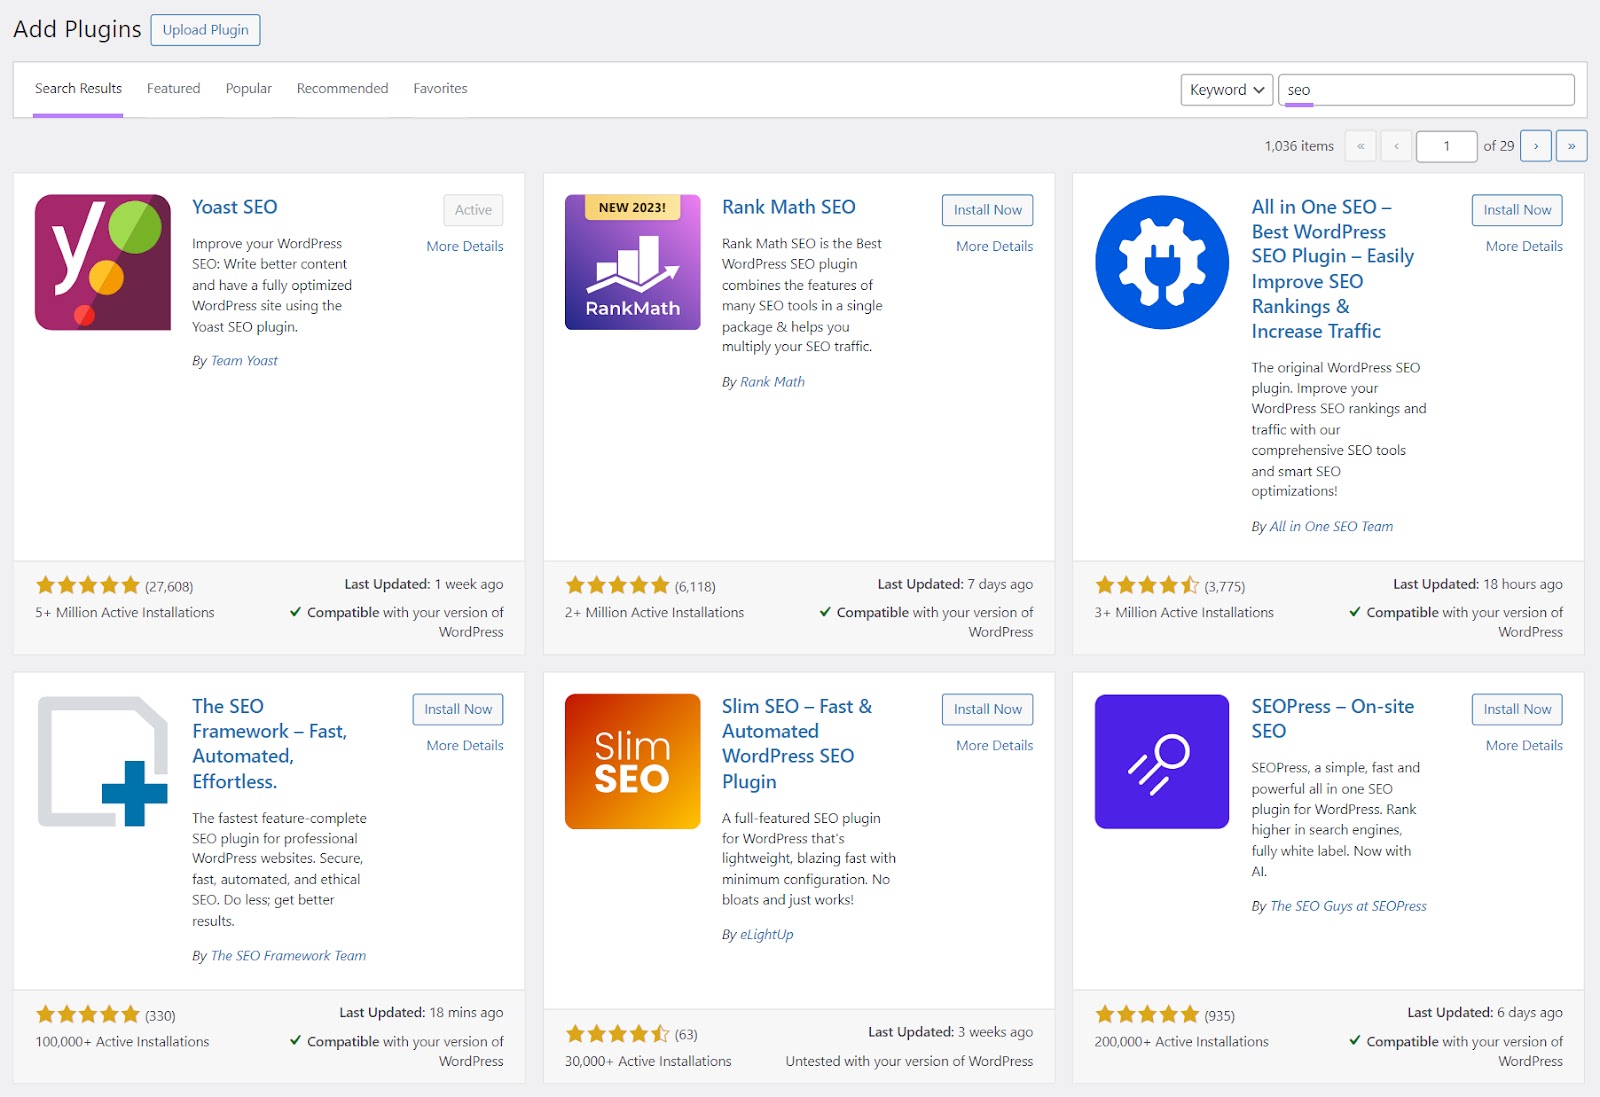The height and width of the screenshot is (1097, 1600).
Task: Jump to the last results page
Action: point(1572,145)
